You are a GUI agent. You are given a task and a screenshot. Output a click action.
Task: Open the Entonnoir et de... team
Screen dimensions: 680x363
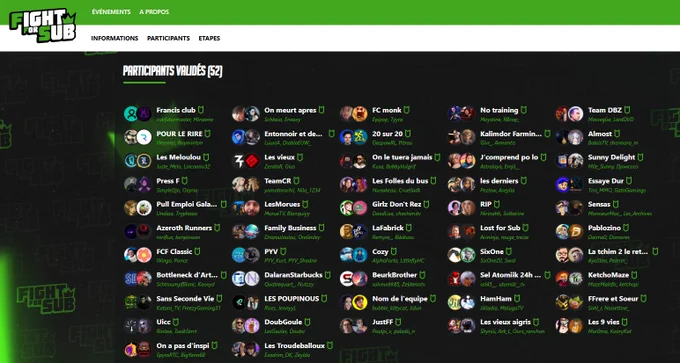click(x=294, y=134)
